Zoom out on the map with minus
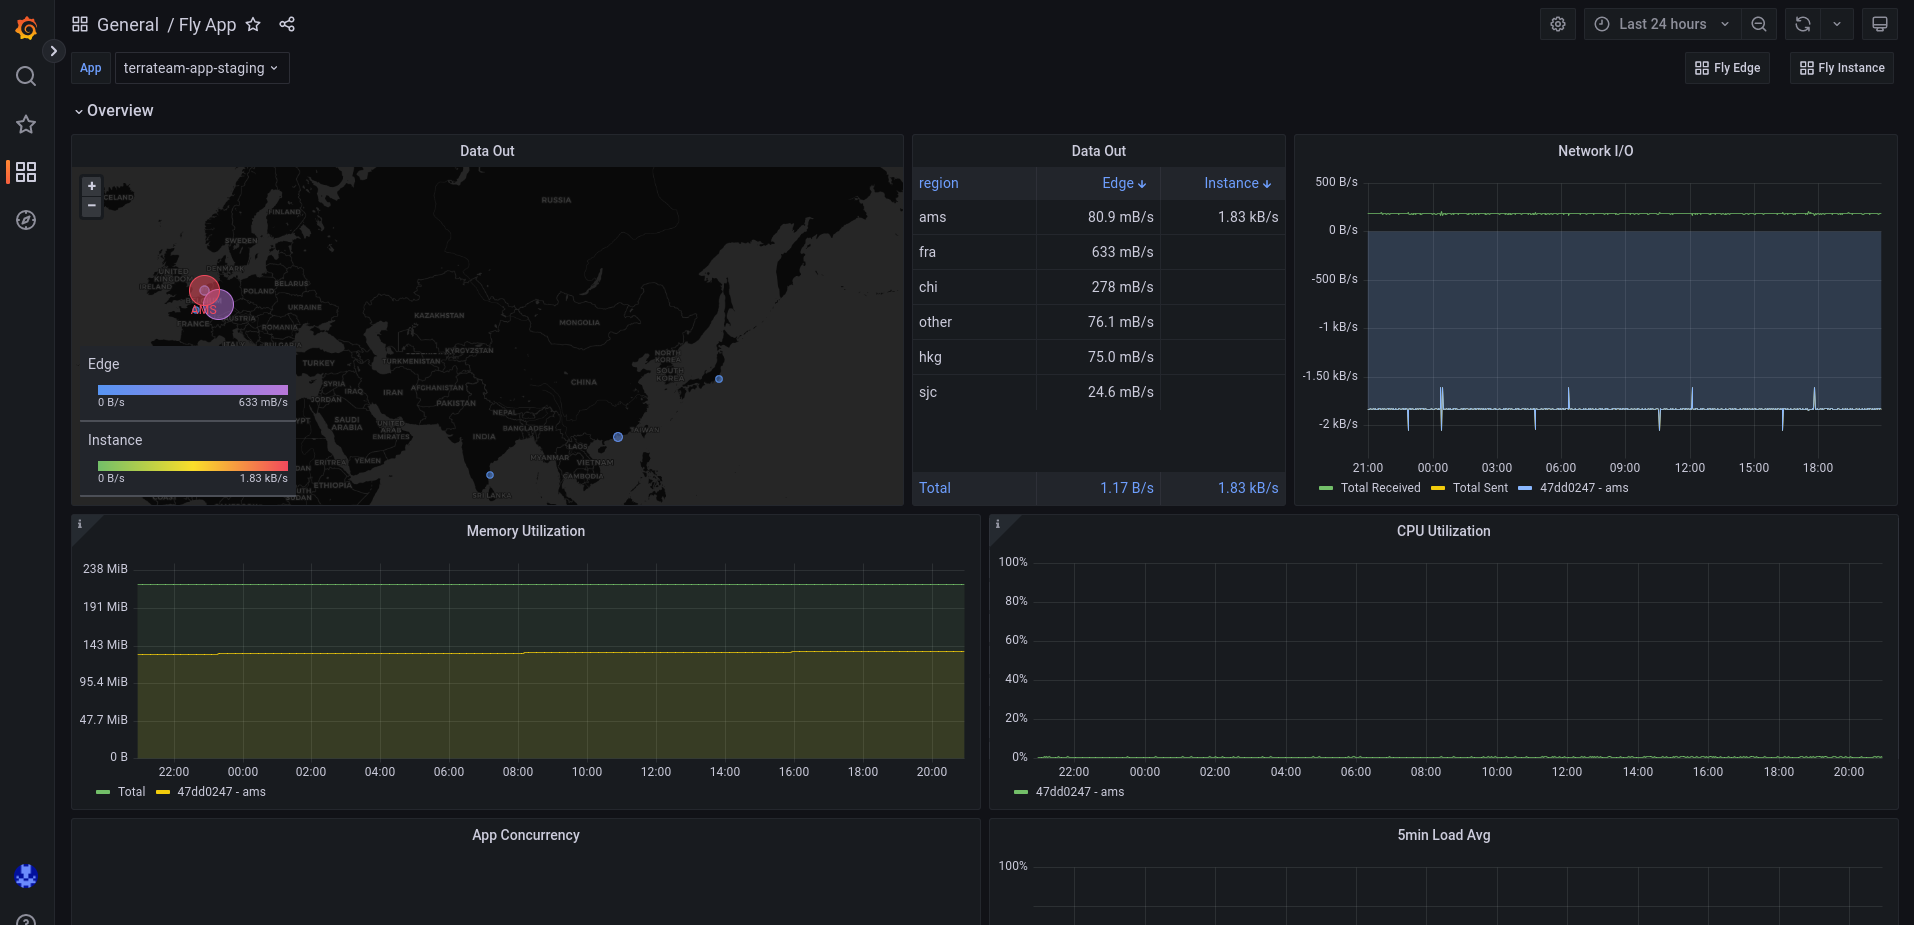The width and height of the screenshot is (1914, 925). pos(91,206)
